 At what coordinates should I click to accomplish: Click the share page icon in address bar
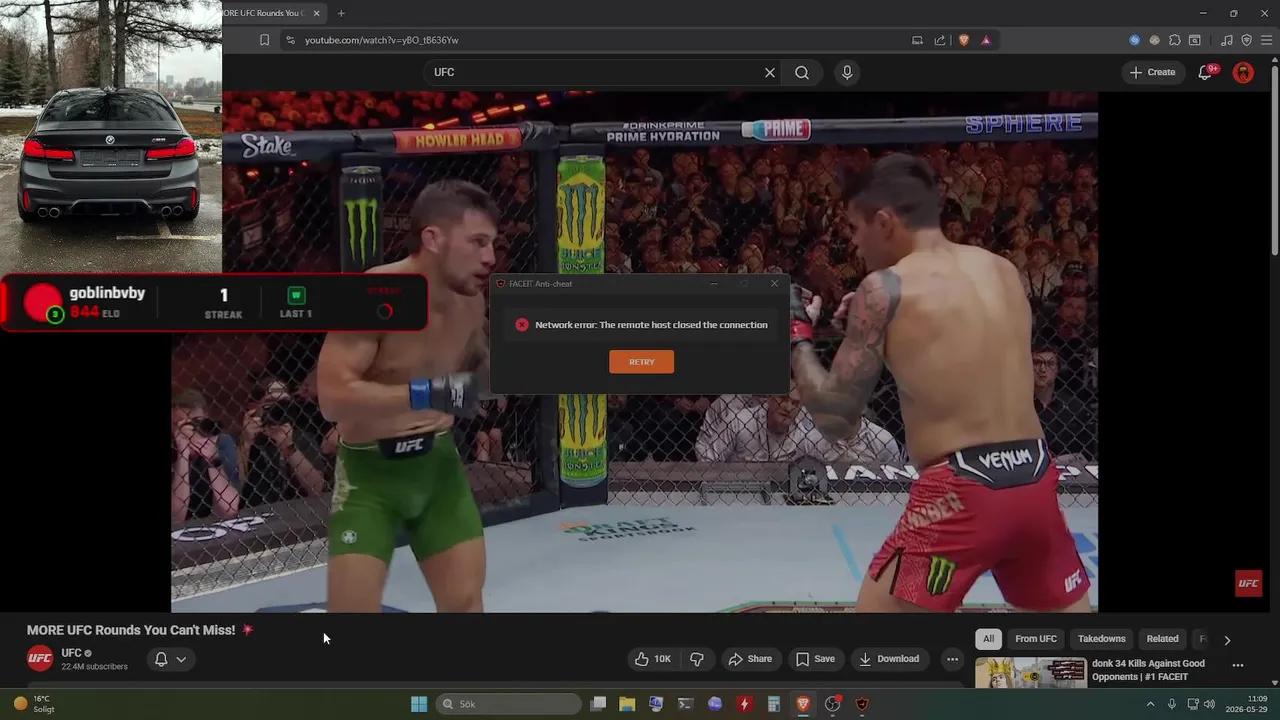tap(940, 40)
